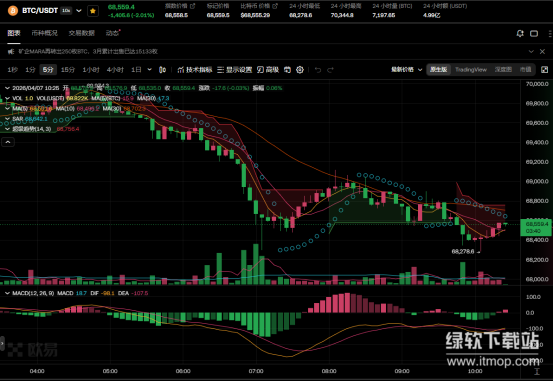Collapse the date OHLC legend row chevron
The width and height of the screenshot is (554, 381).
(x=7, y=88)
